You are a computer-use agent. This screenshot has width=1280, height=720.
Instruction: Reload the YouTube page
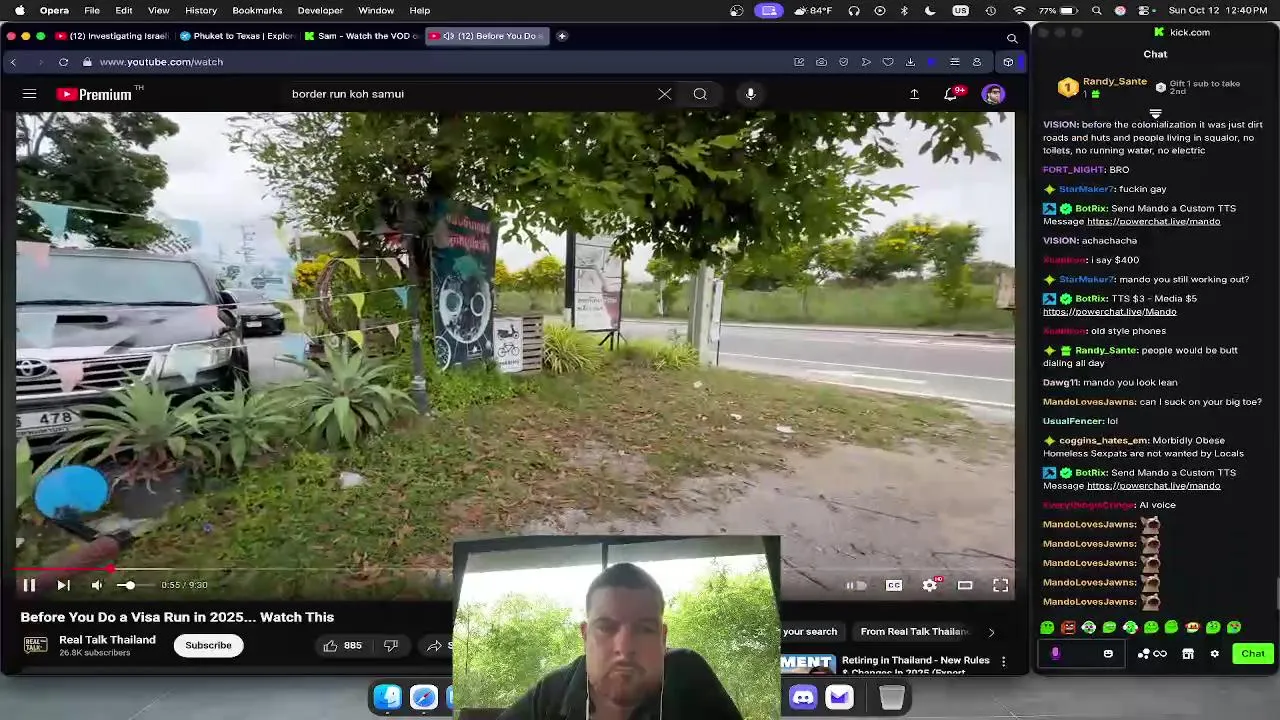click(63, 62)
